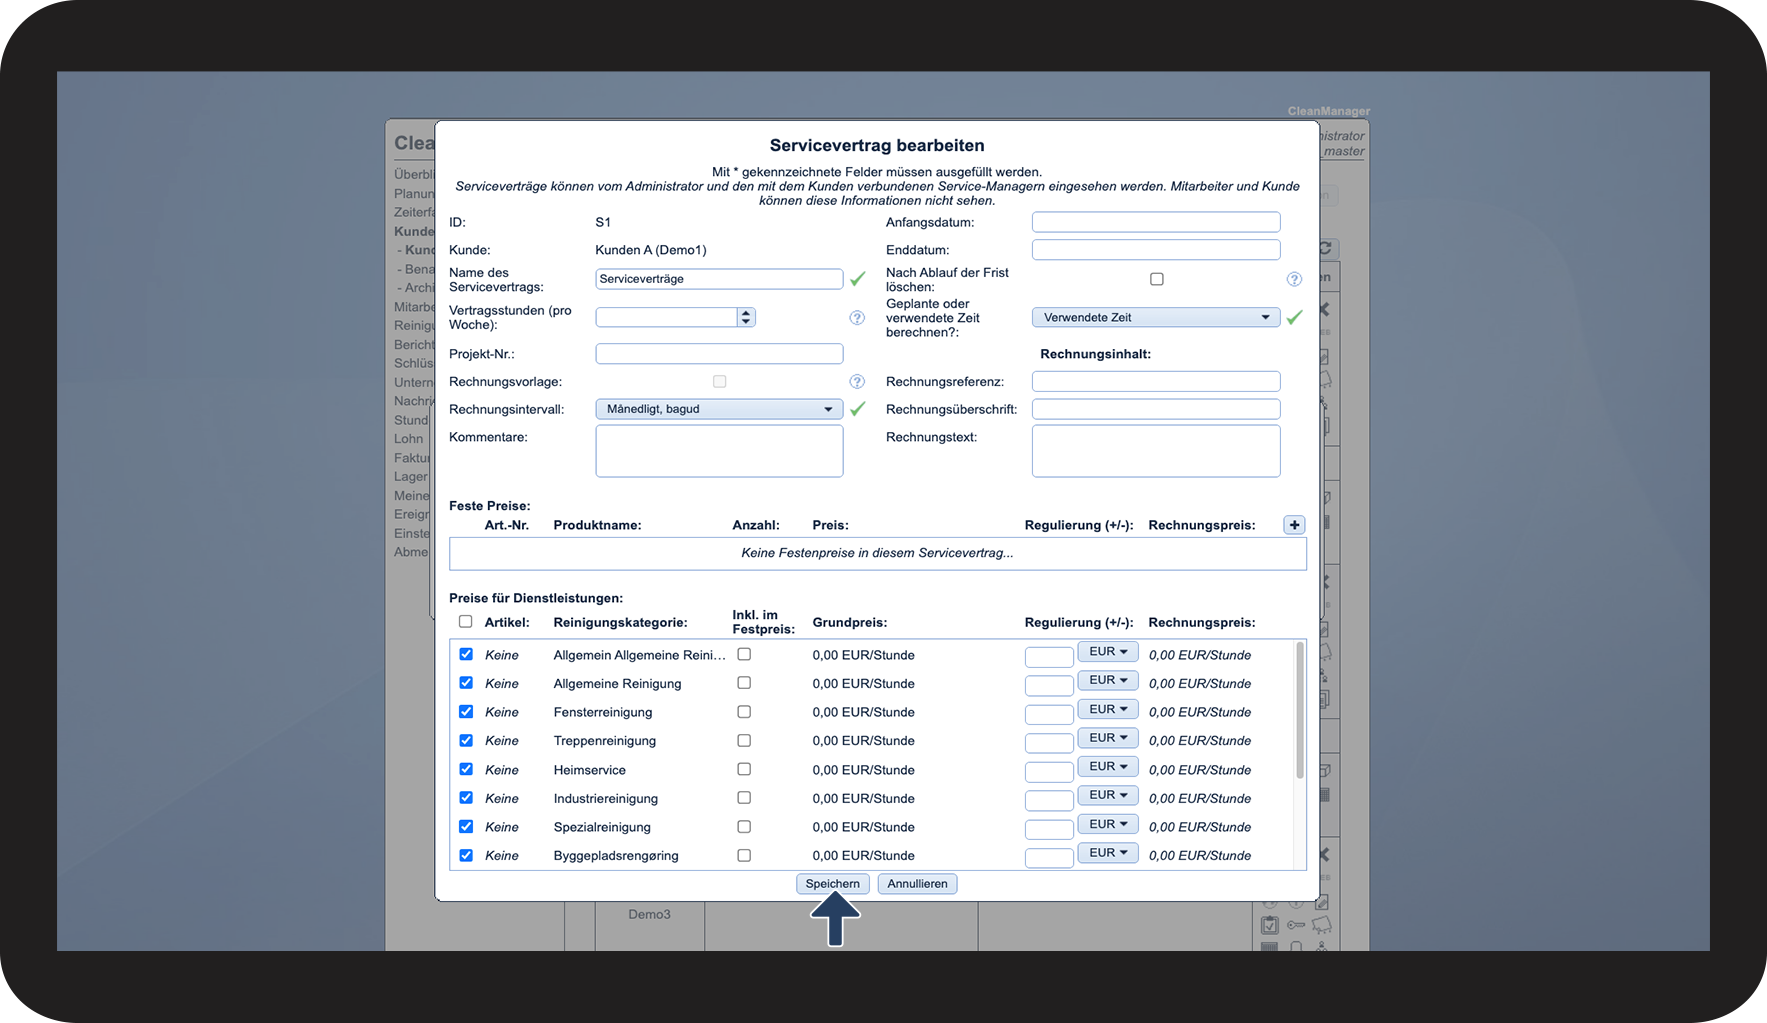Click the Kunden A (Demo1) customer text

click(651, 250)
